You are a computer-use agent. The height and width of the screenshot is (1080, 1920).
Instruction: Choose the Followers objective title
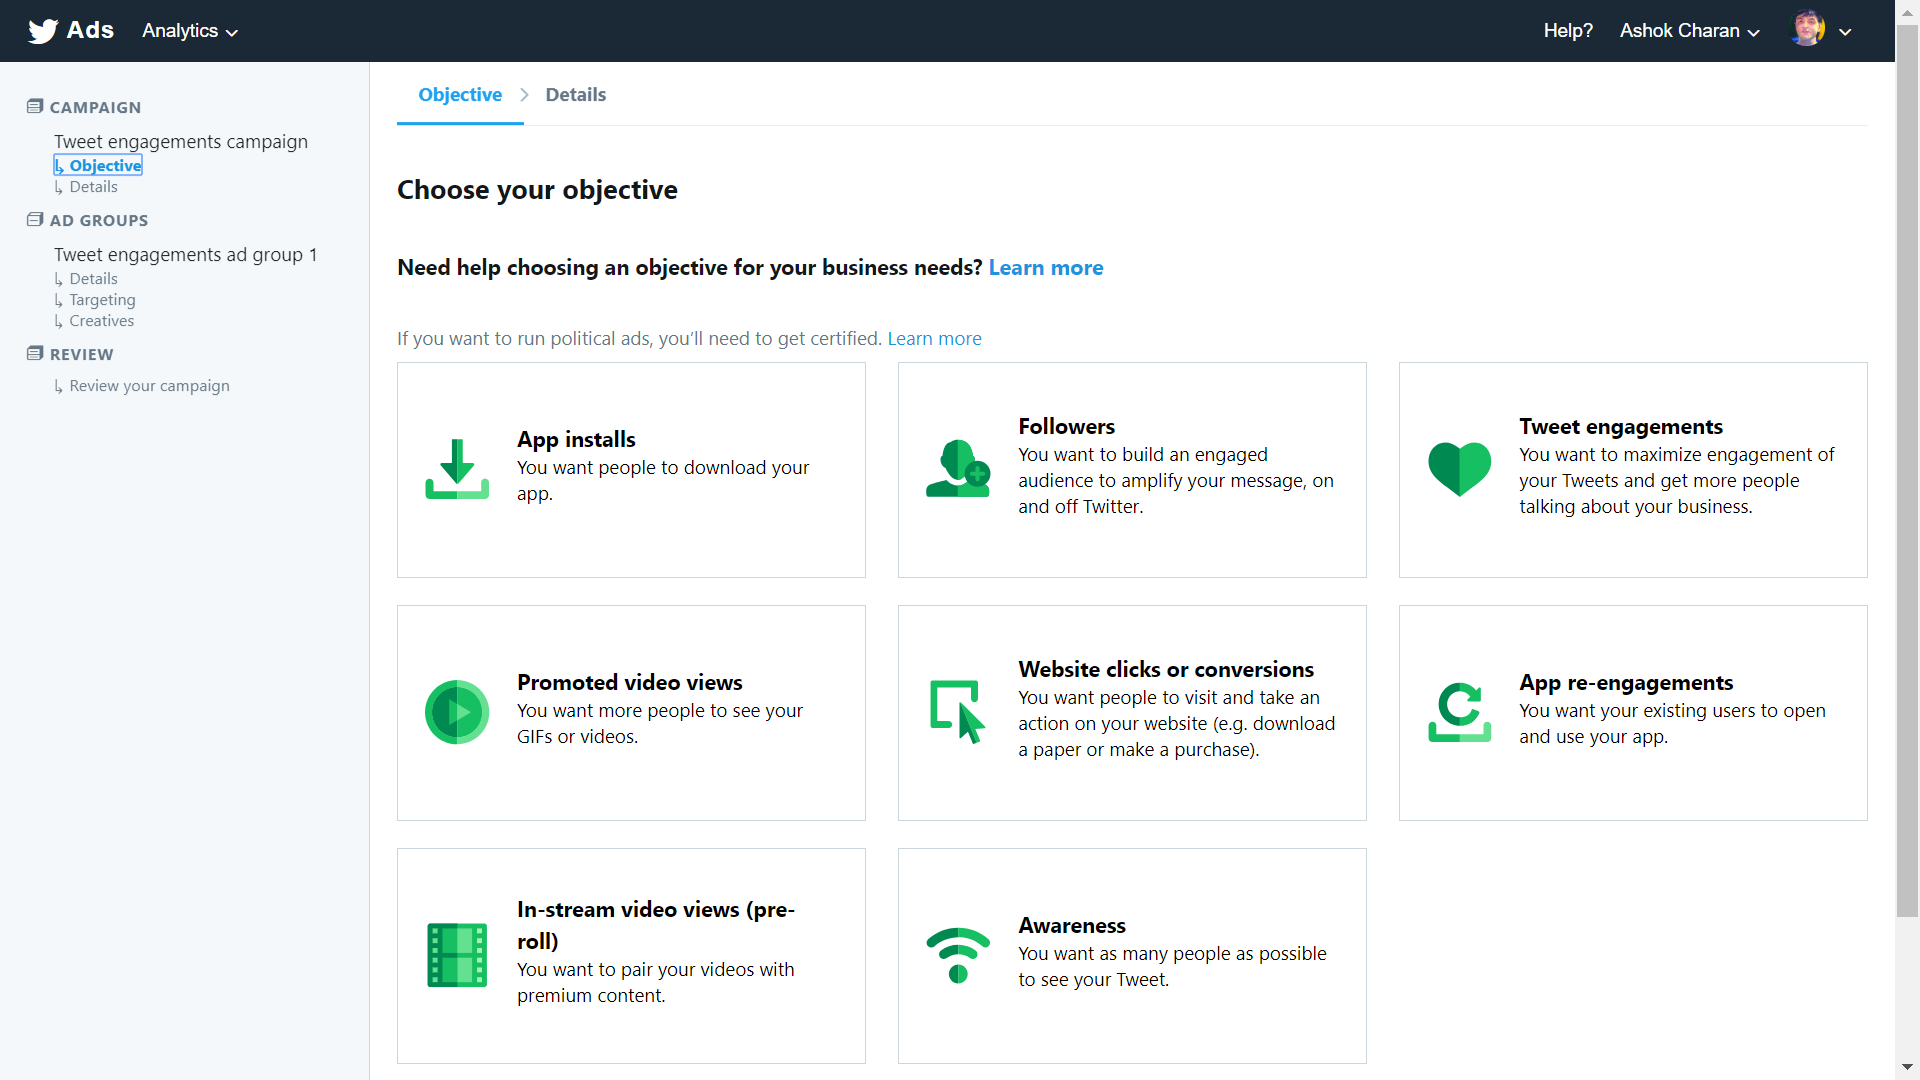(x=1066, y=426)
